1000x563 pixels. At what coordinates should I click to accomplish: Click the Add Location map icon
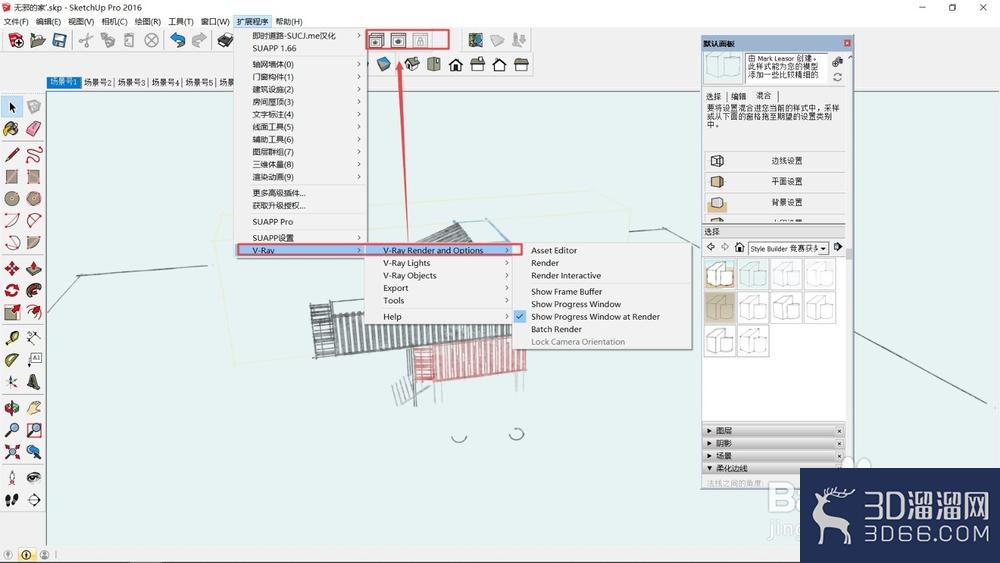coord(475,40)
